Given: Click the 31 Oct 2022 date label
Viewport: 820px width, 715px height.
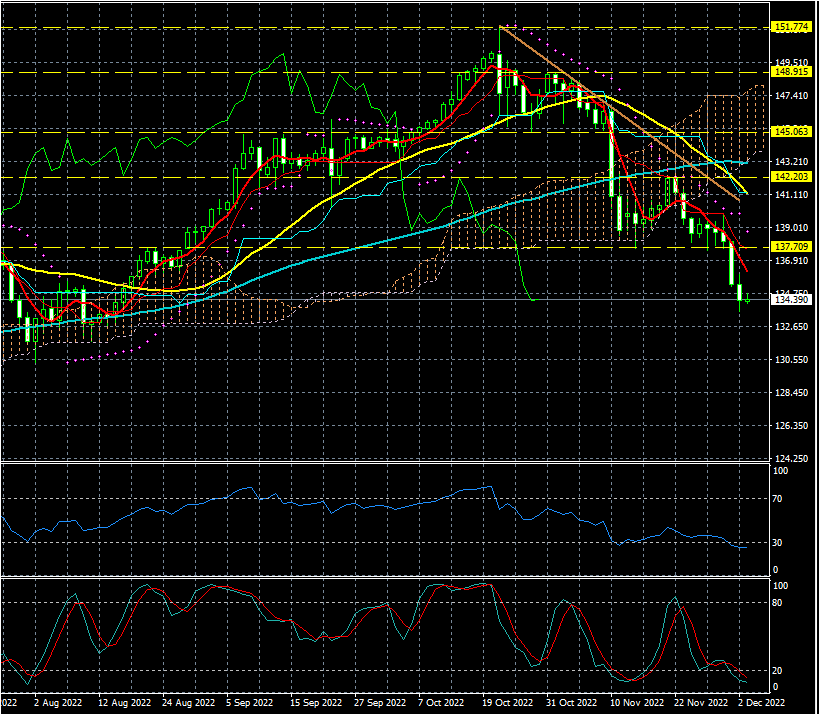Looking at the screenshot, I should 571,702.
